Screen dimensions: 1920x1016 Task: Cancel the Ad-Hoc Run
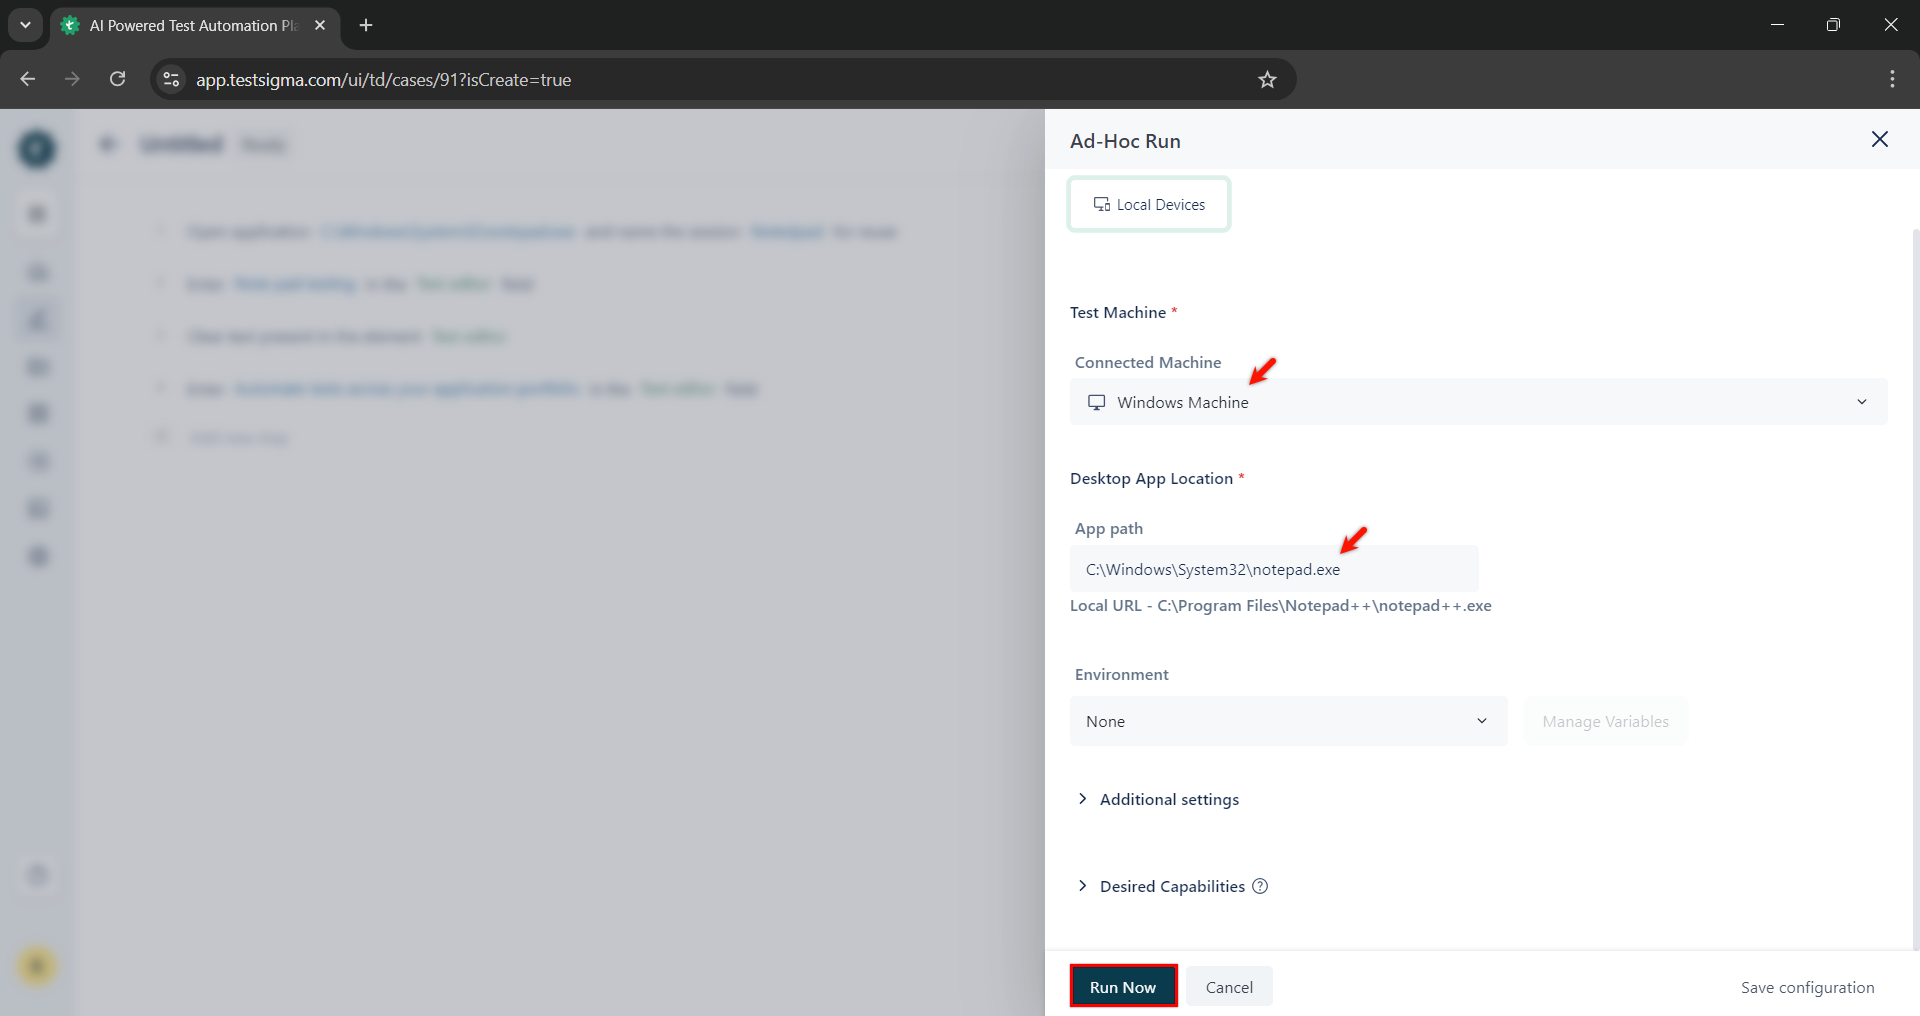click(1228, 986)
